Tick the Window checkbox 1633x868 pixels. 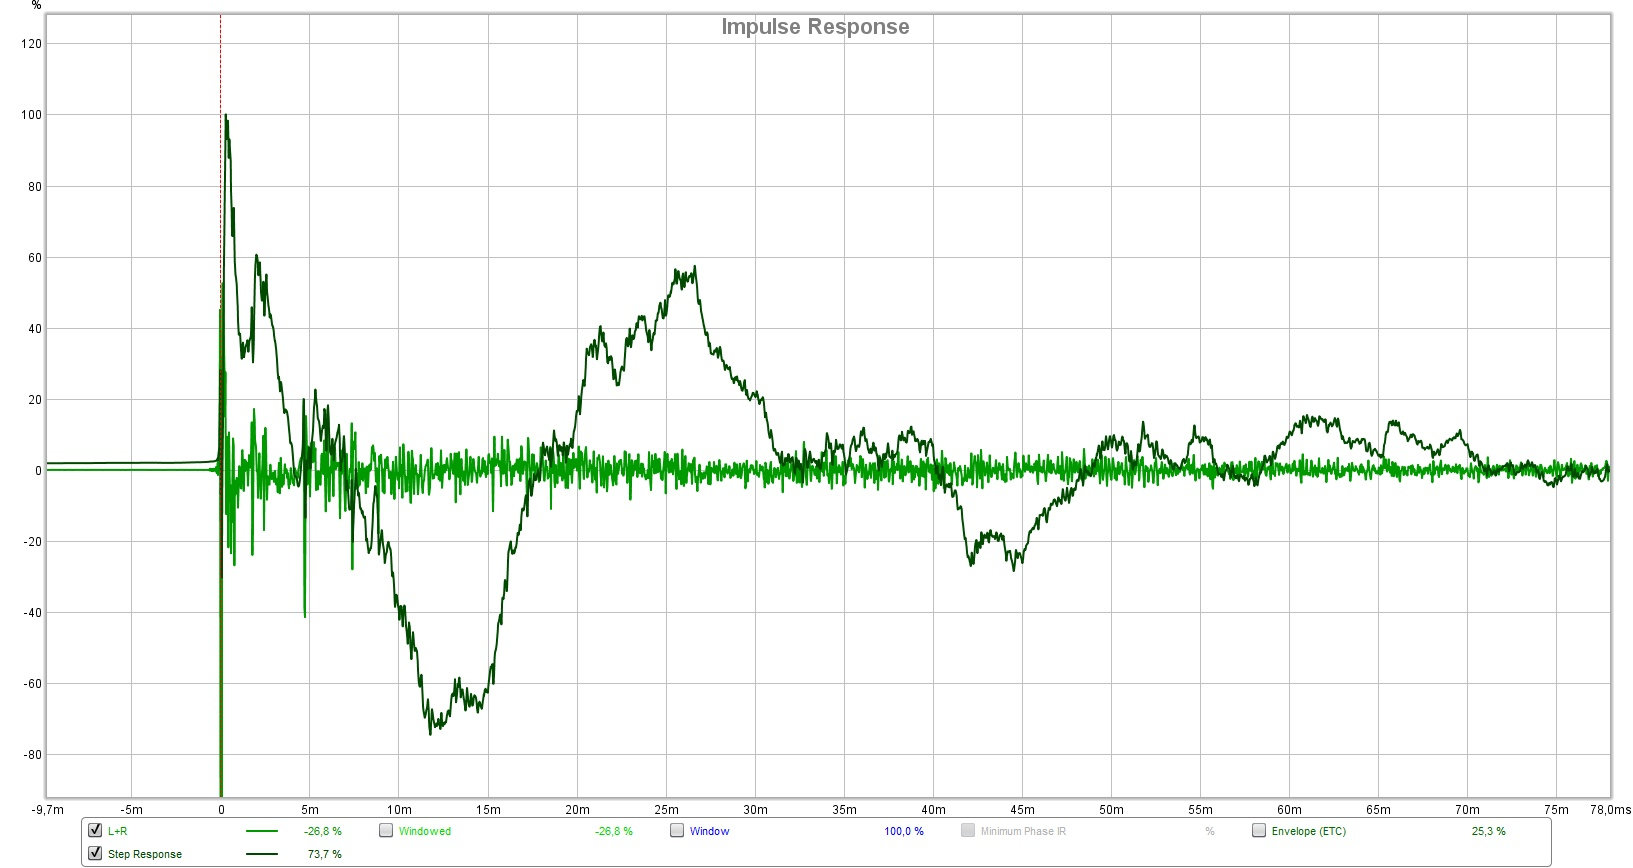pyautogui.click(x=677, y=830)
